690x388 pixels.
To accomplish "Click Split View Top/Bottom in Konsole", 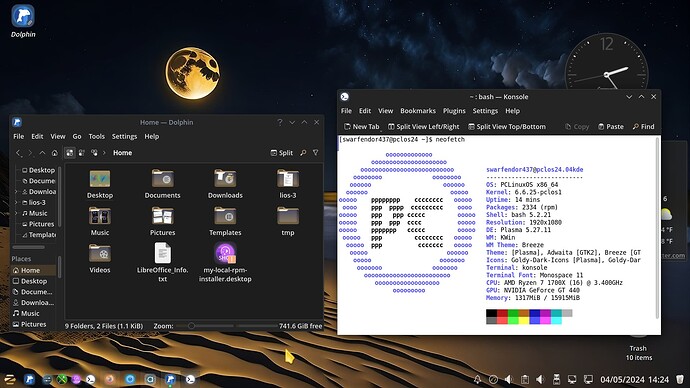I will tap(506, 127).
